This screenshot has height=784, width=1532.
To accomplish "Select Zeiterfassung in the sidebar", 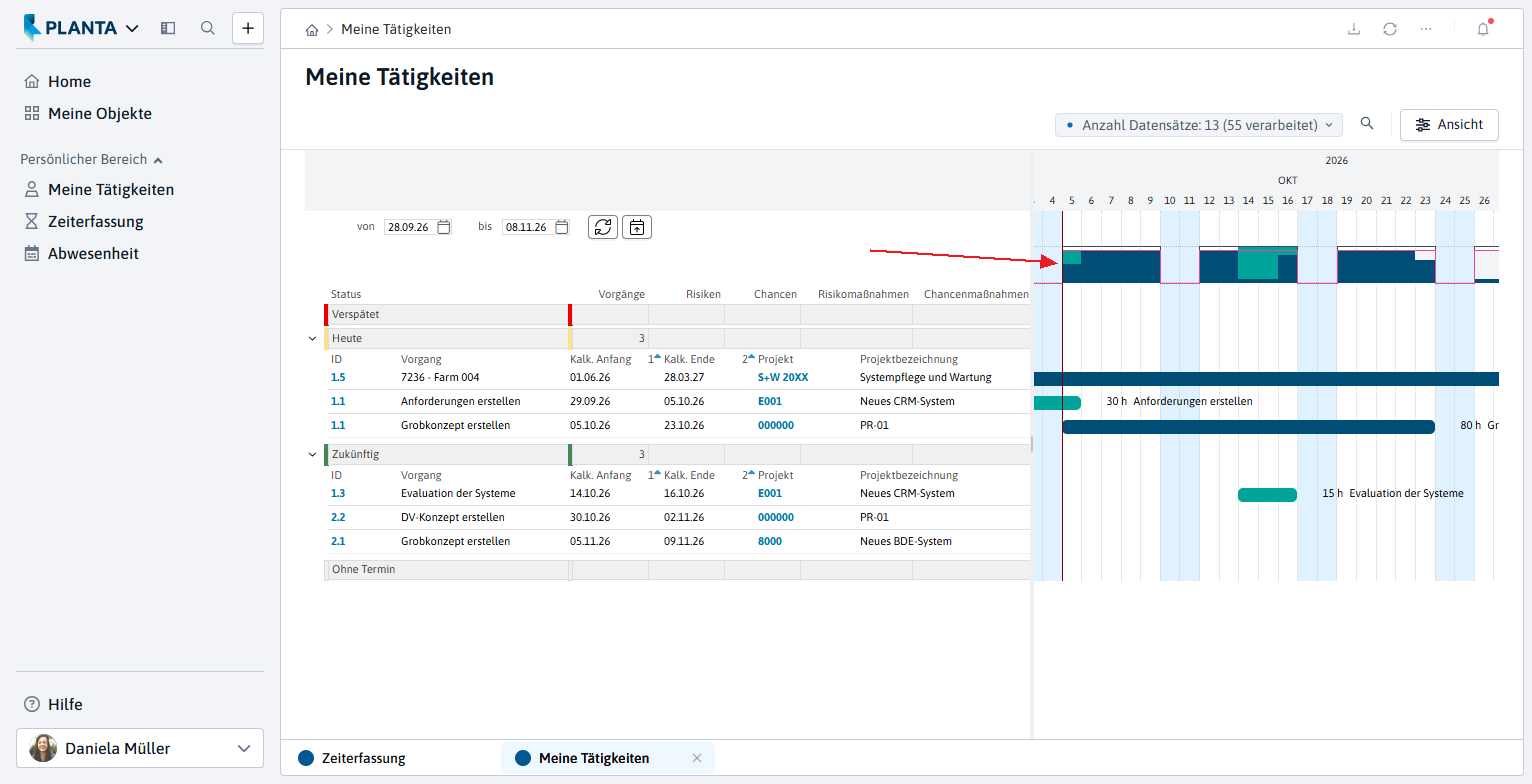I will pyautogui.click(x=84, y=222).
